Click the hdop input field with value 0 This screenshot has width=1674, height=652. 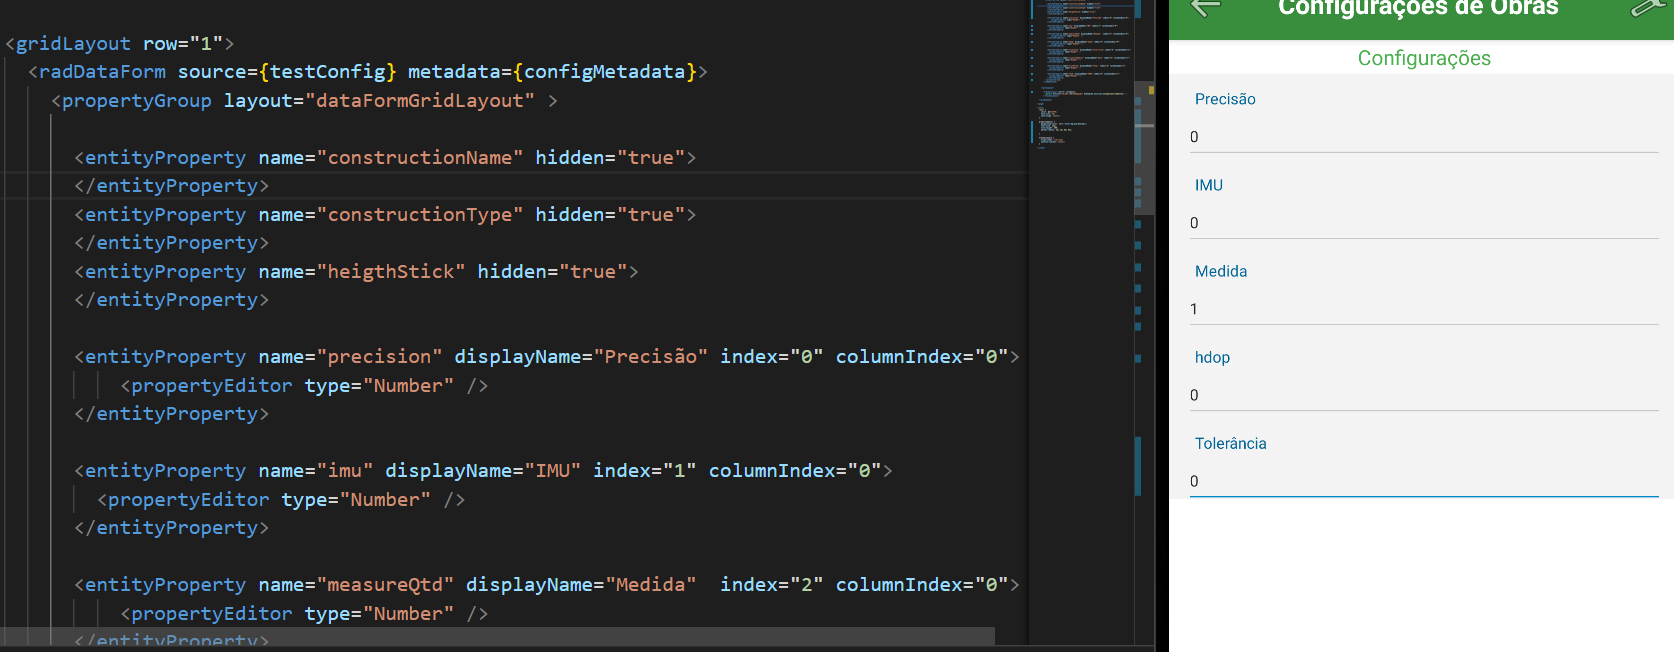(1424, 395)
